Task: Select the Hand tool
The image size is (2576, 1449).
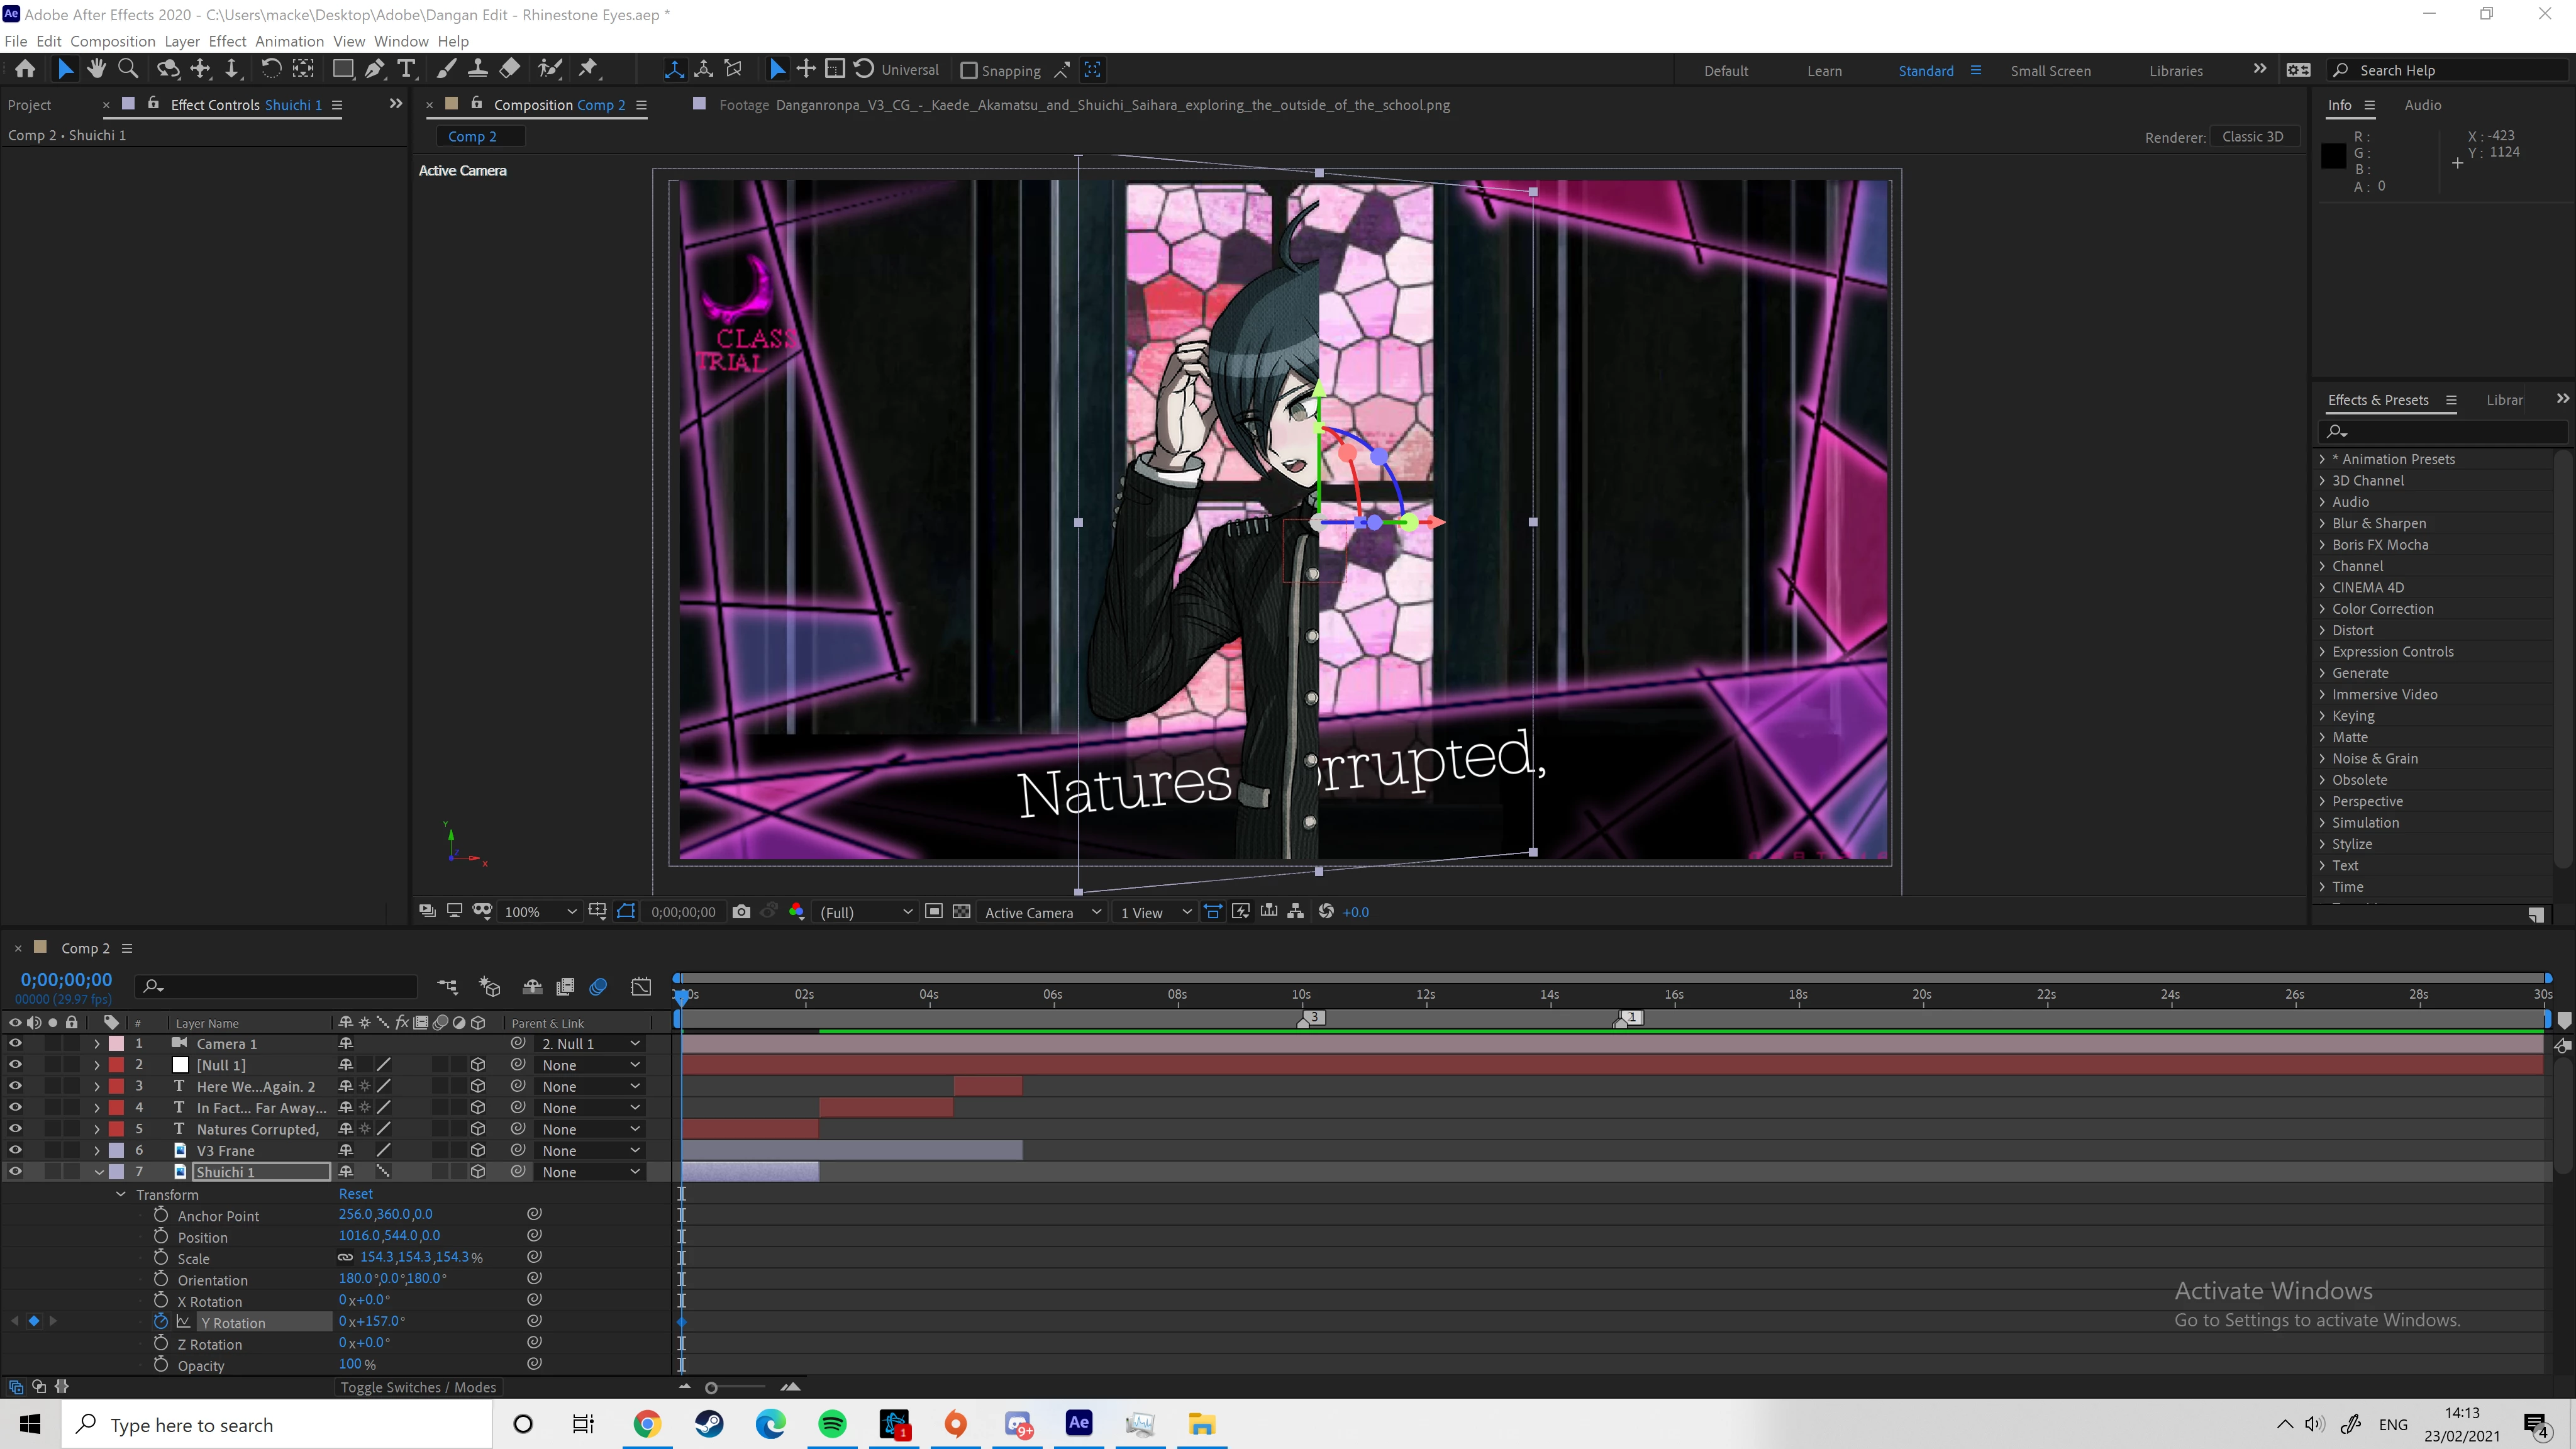Action: [97, 69]
